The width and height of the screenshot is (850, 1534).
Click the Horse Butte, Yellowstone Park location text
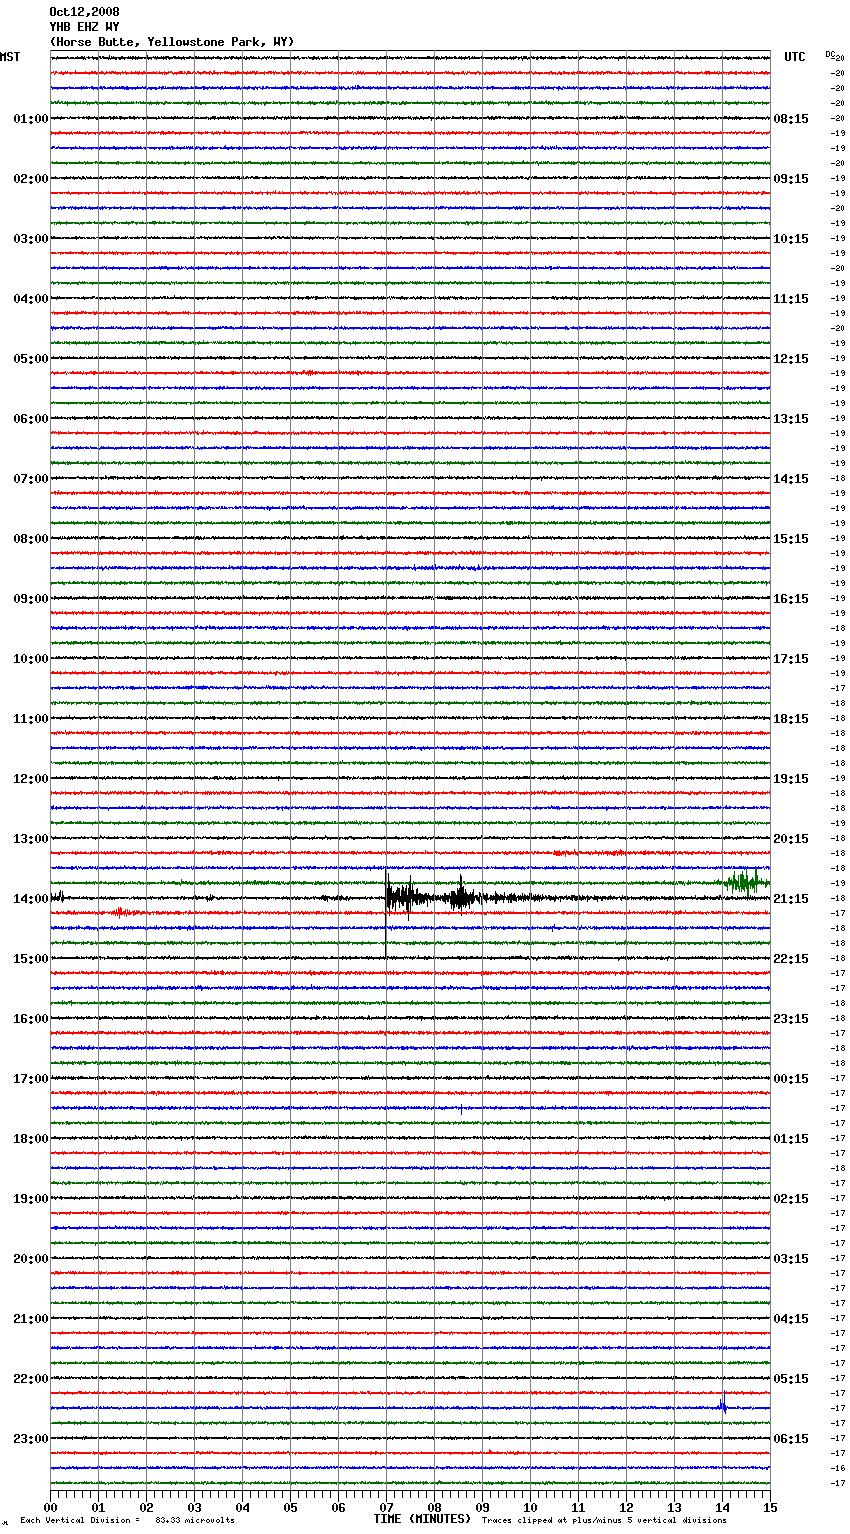171,42
